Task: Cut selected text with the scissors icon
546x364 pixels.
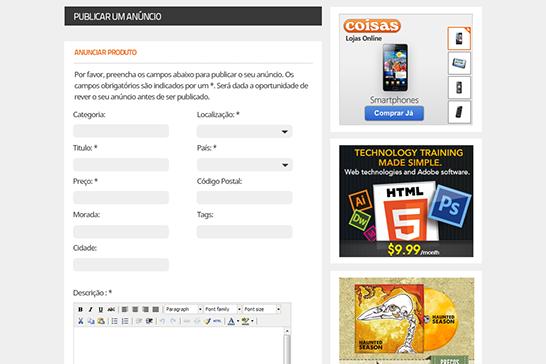Action: click(x=81, y=321)
